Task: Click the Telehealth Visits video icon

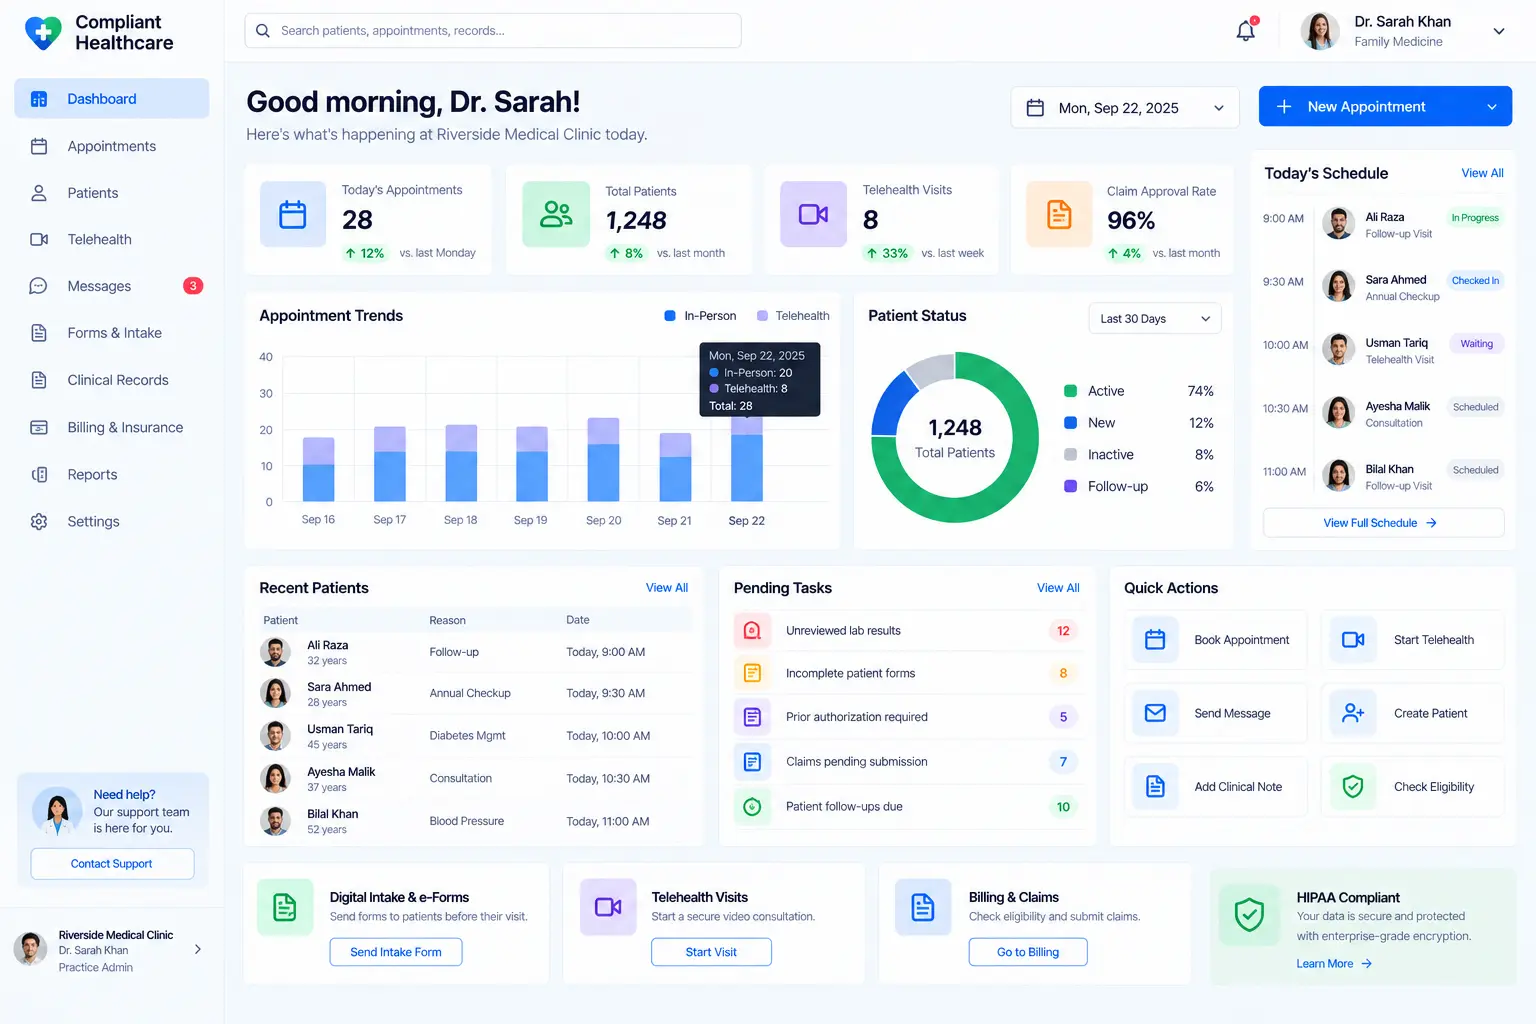Action: pyautogui.click(x=813, y=214)
